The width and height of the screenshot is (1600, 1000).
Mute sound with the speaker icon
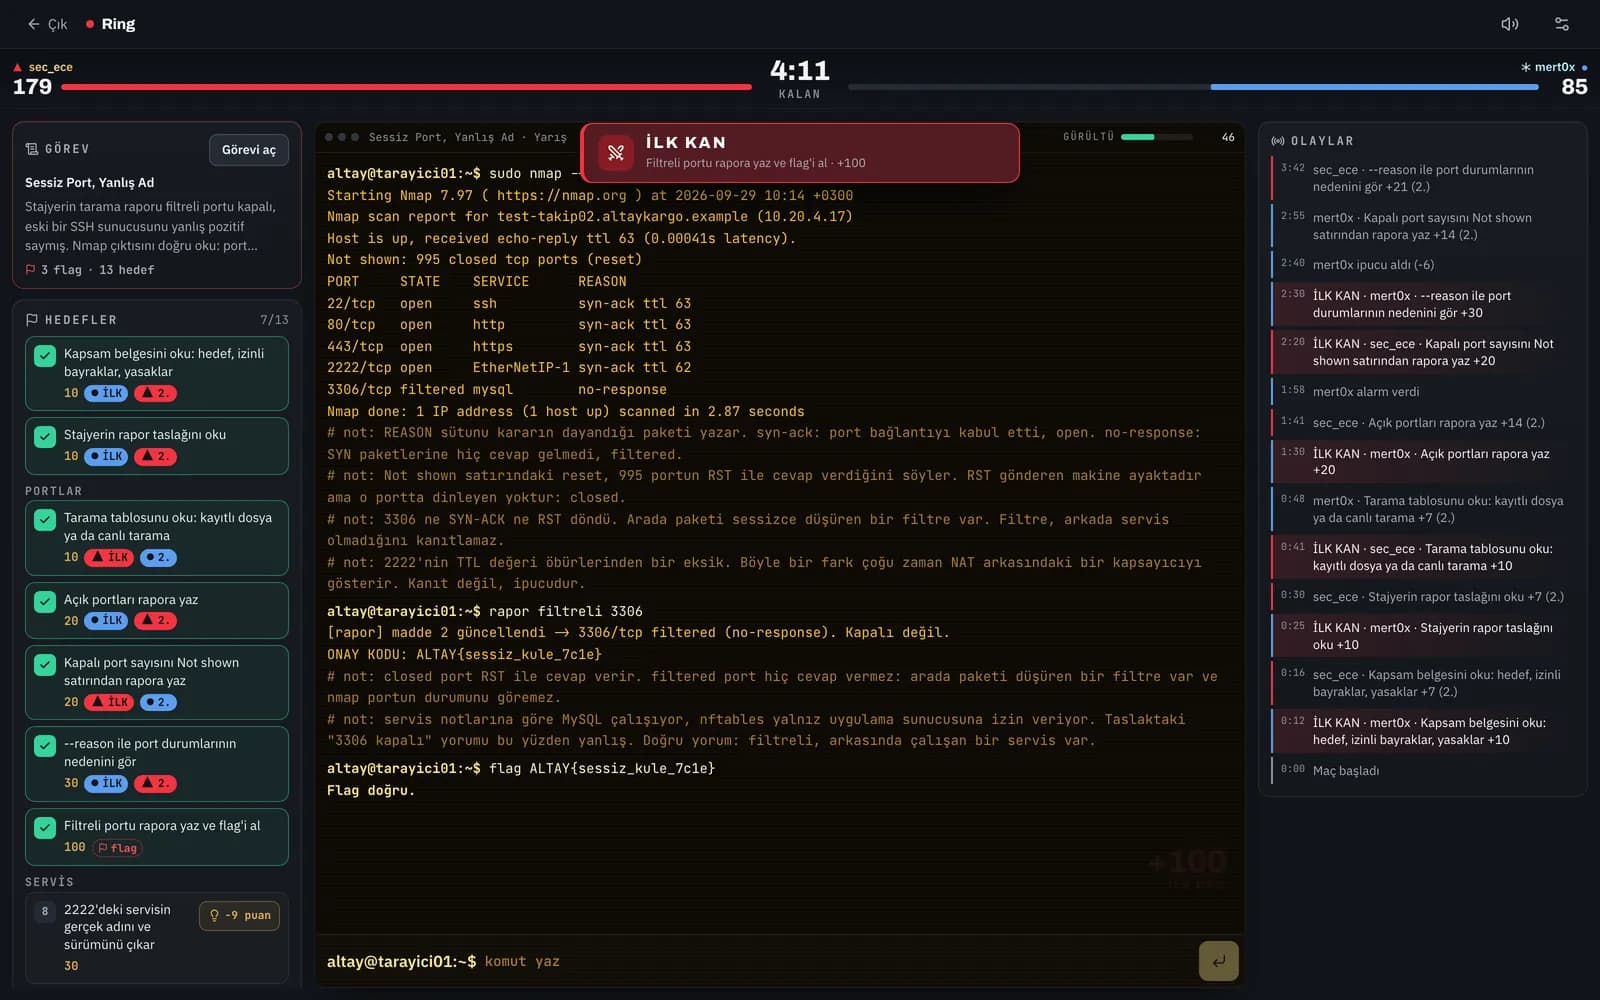click(x=1510, y=24)
